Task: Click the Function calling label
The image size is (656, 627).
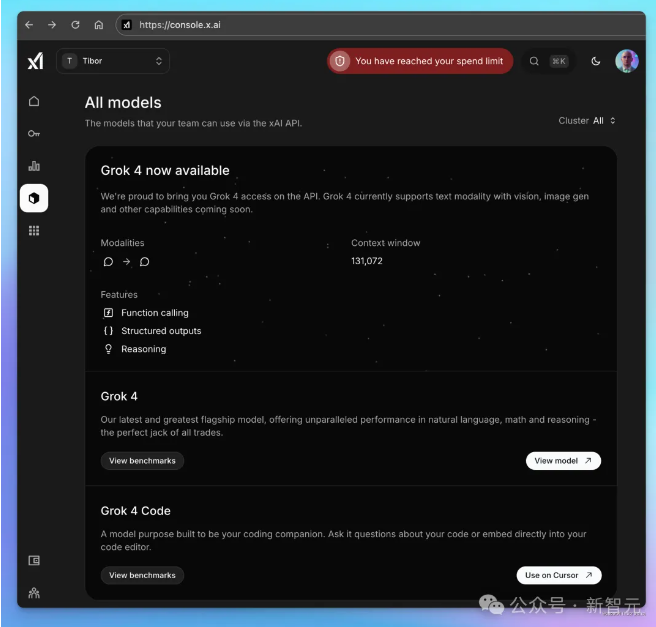Action: pyautogui.click(x=155, y=313)
